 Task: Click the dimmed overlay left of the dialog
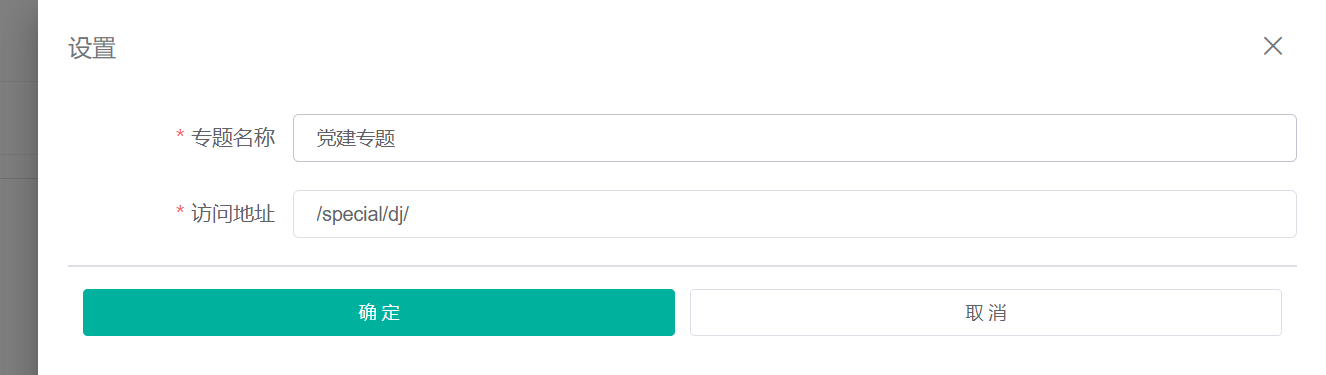18,187
